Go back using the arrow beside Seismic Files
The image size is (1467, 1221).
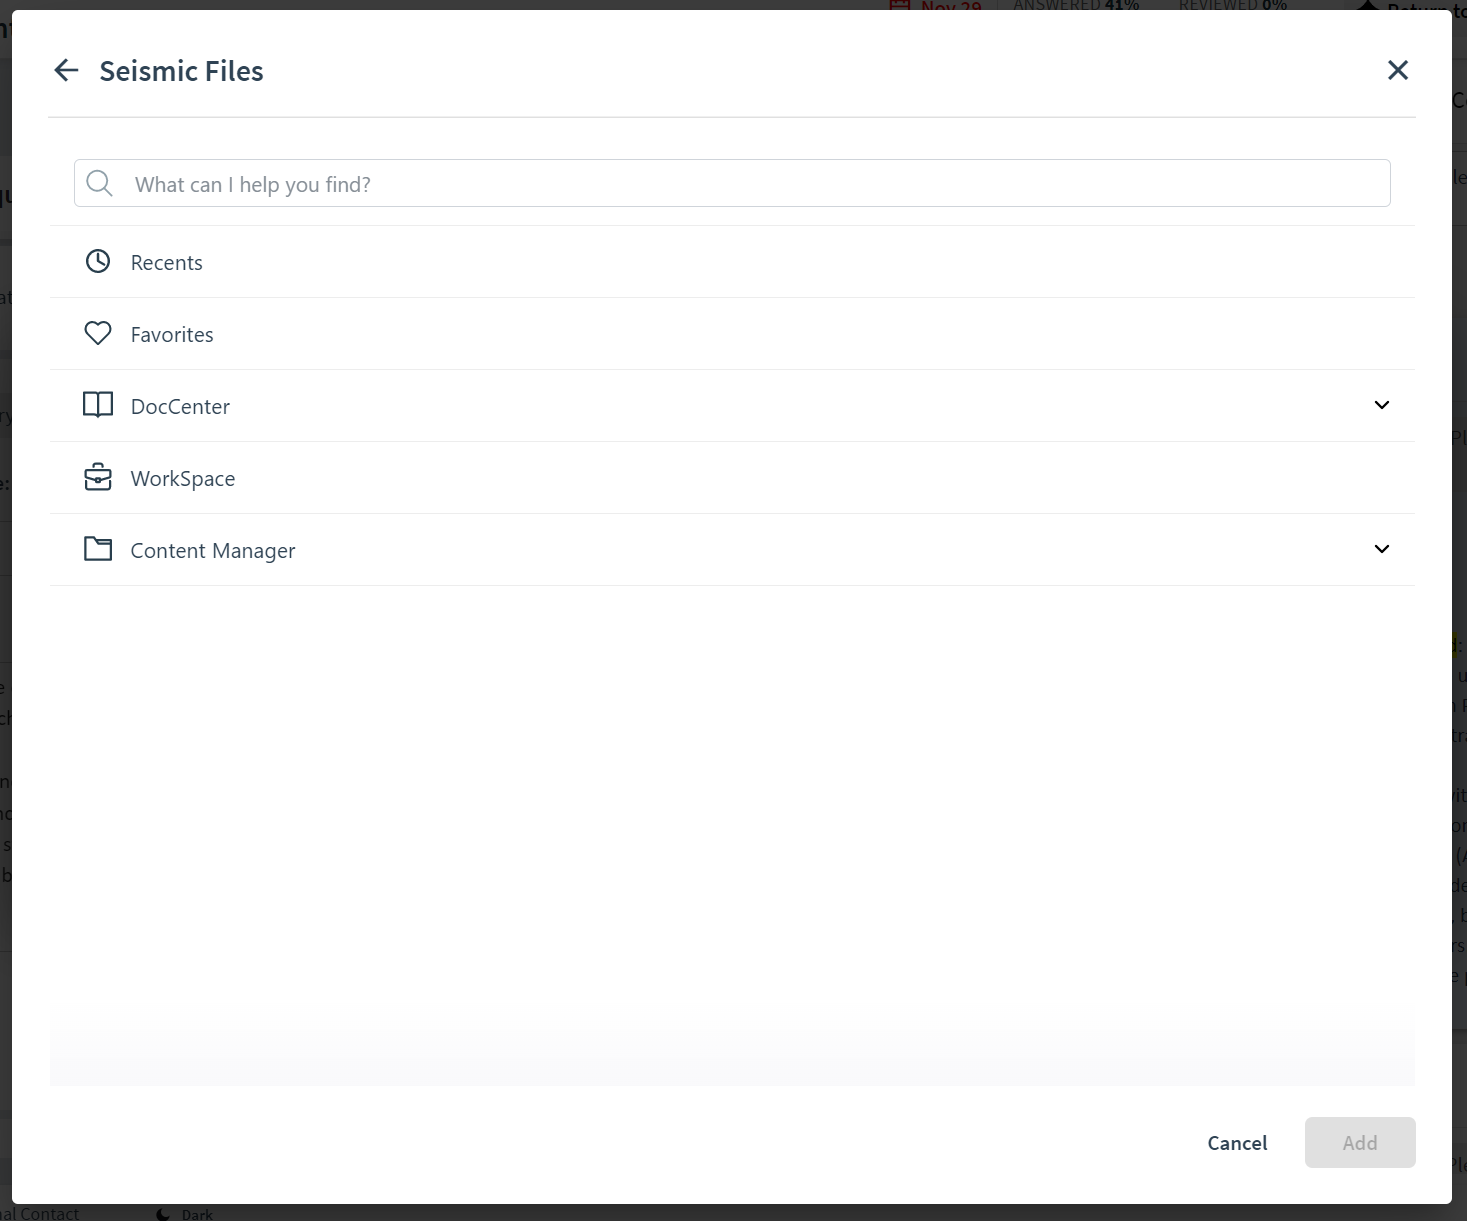point(66,70)
